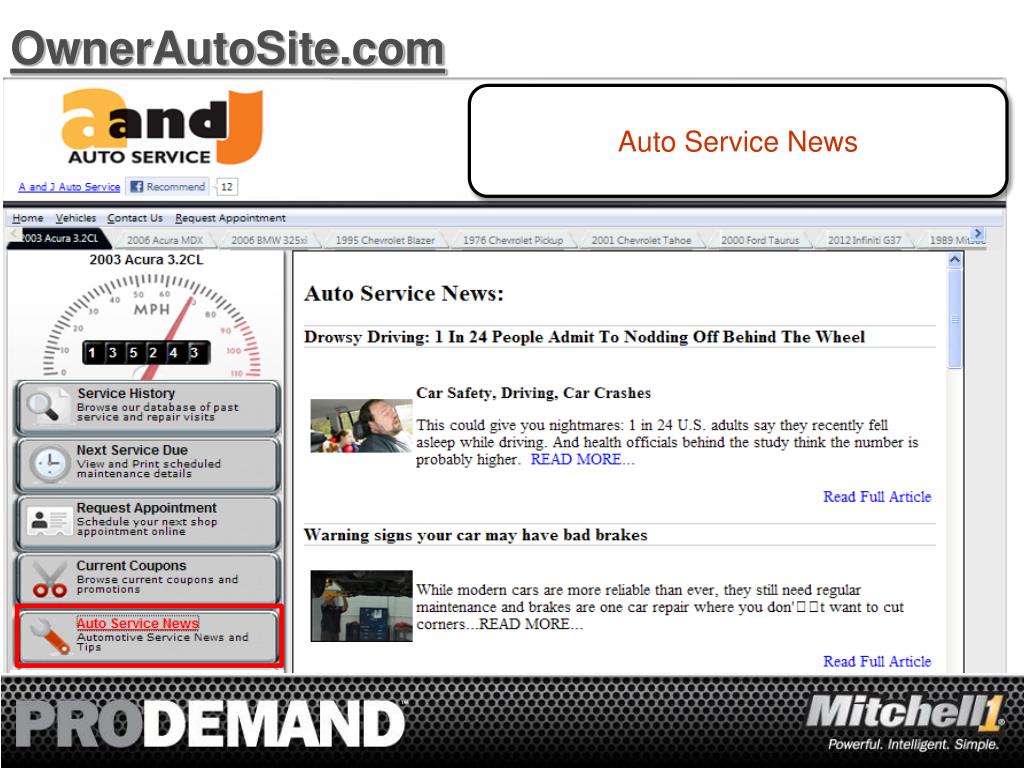
Task: Open the Request Appointment menu item
Action: click(230, 218)
